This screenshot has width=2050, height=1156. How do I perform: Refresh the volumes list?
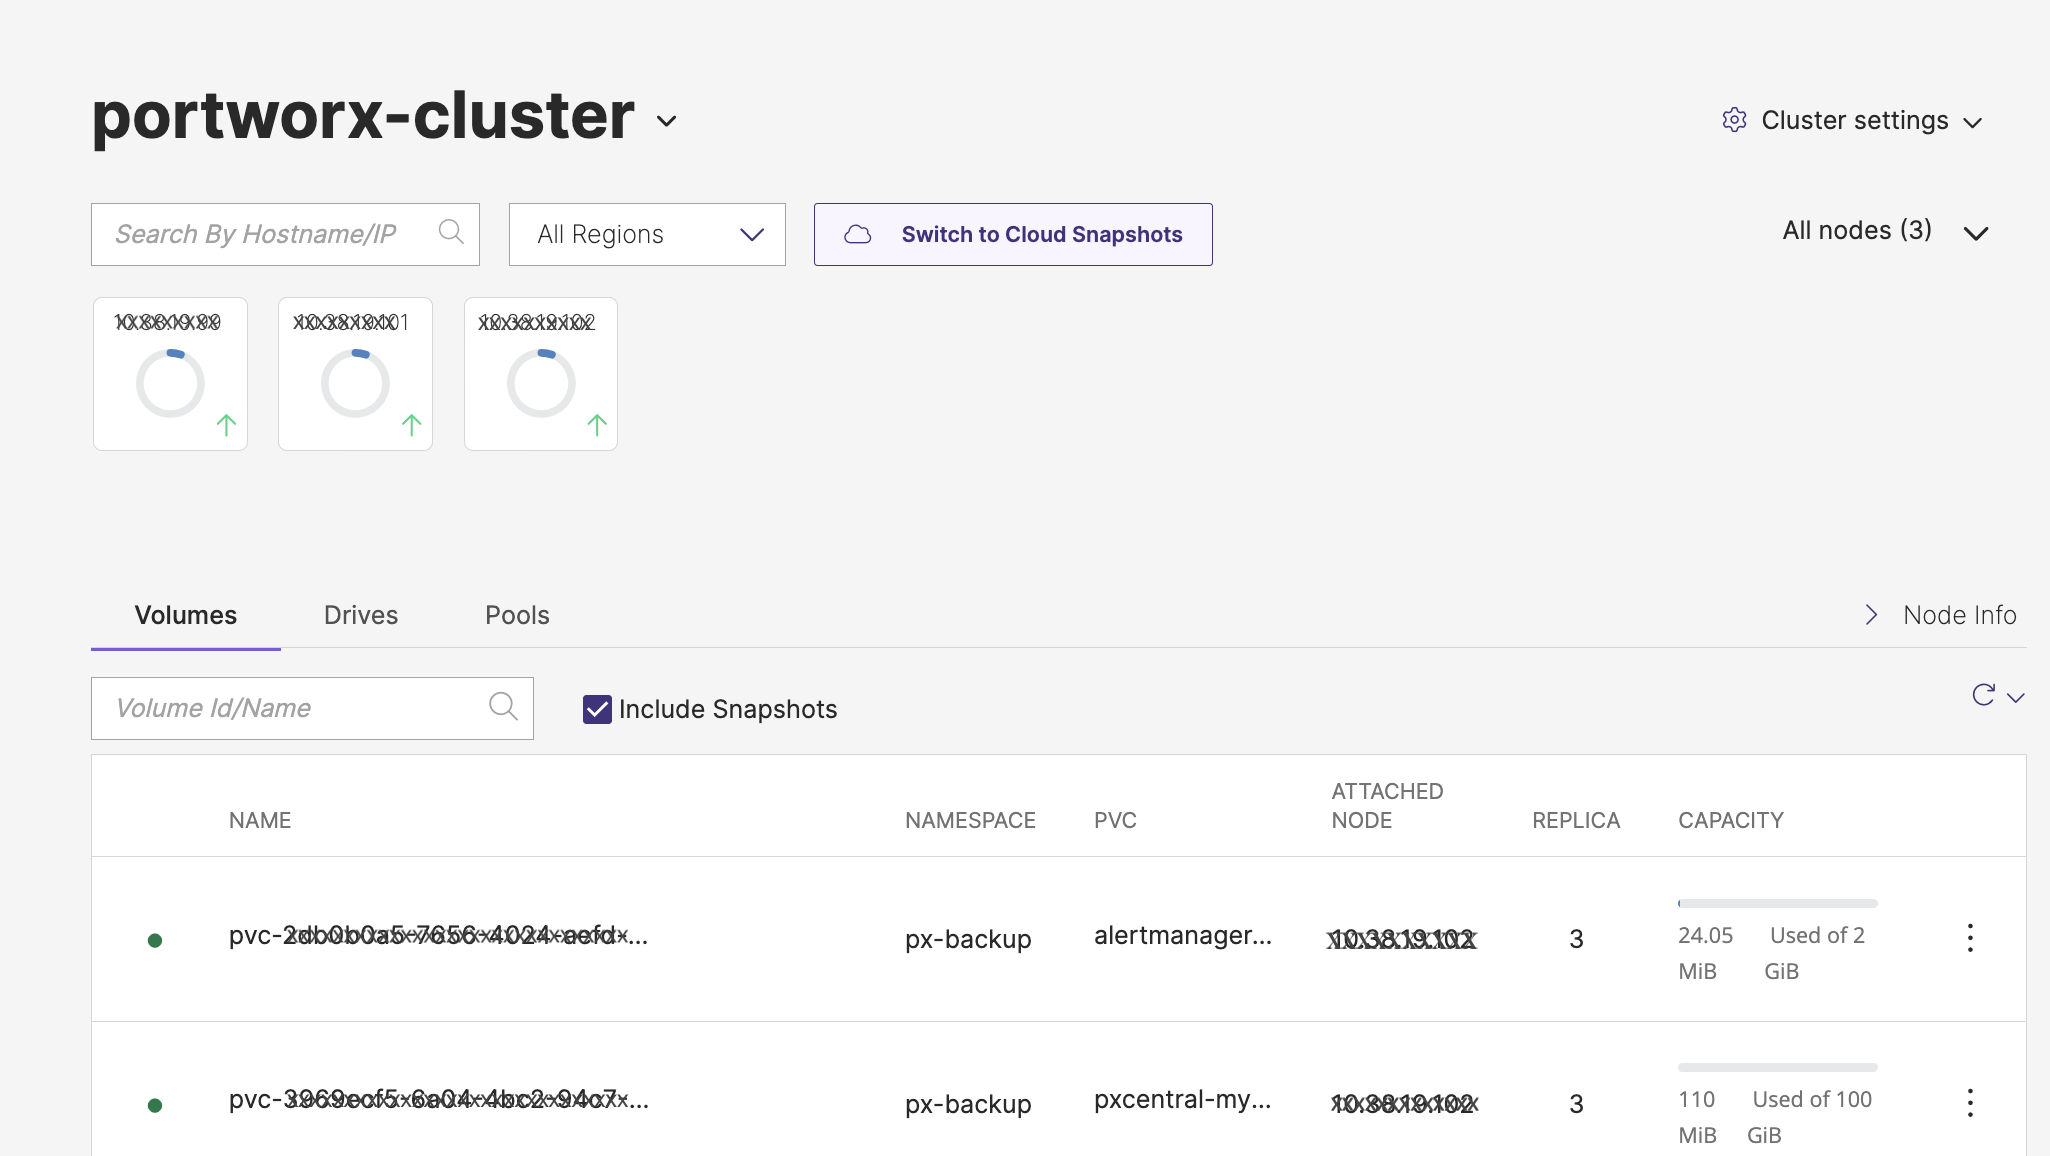[1983, 695]
